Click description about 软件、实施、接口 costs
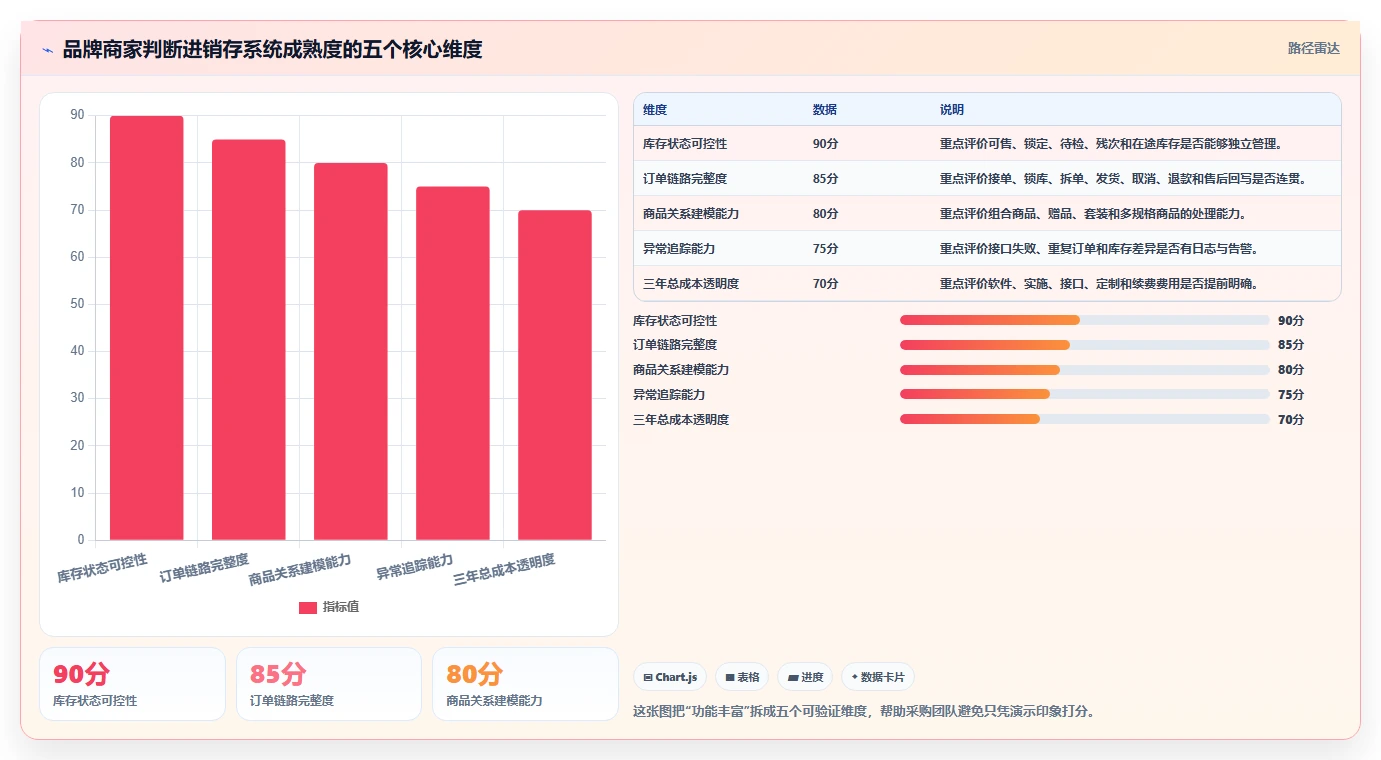This screenshot has width=1381, height=760. [1099, 284]
